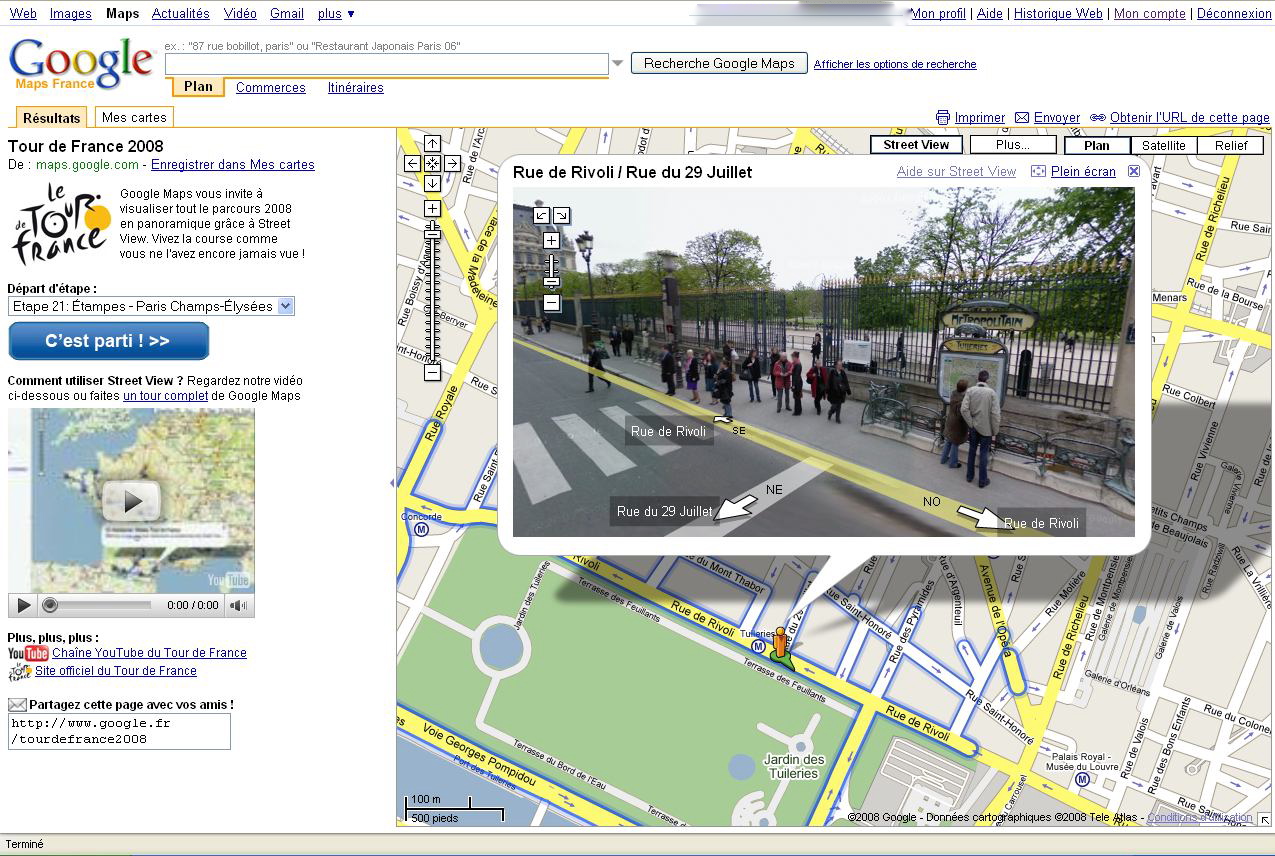Open Images in the top bar
Screen dimensions: 1275x856
(70, 14)
